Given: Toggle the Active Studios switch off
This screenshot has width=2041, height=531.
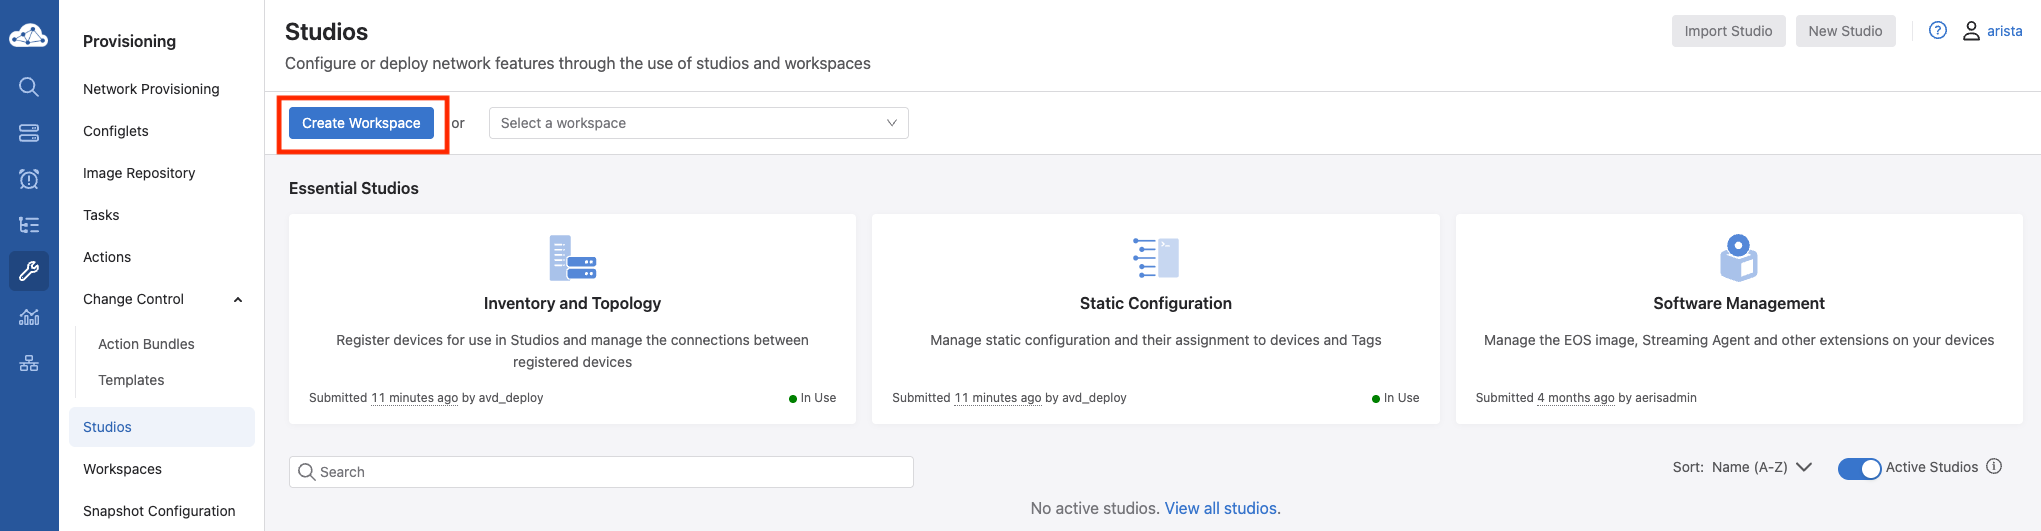Looking at the screenshot, I should click(1859, 468).
